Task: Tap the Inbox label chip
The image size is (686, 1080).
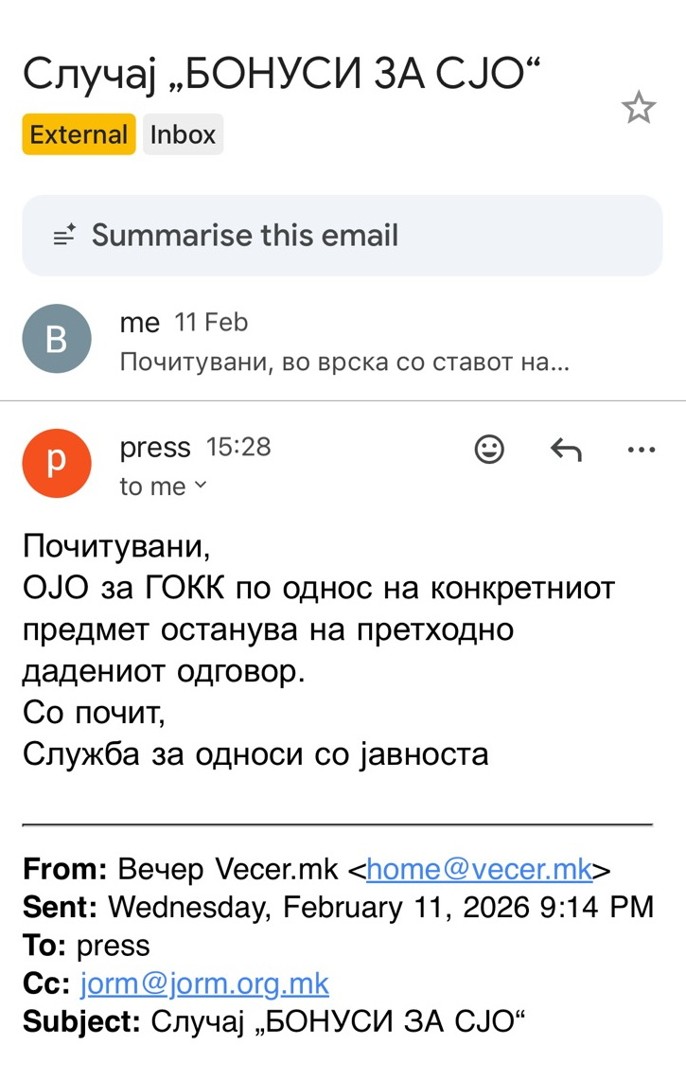Action: [183, 135]
